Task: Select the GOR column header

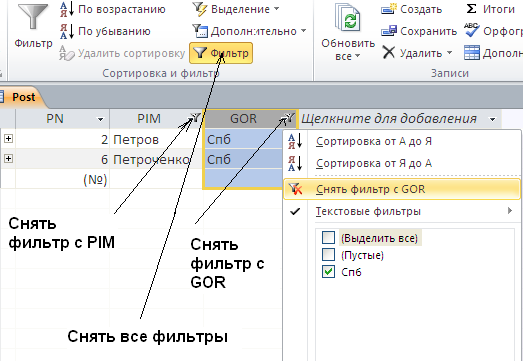Action: [243, 119]
